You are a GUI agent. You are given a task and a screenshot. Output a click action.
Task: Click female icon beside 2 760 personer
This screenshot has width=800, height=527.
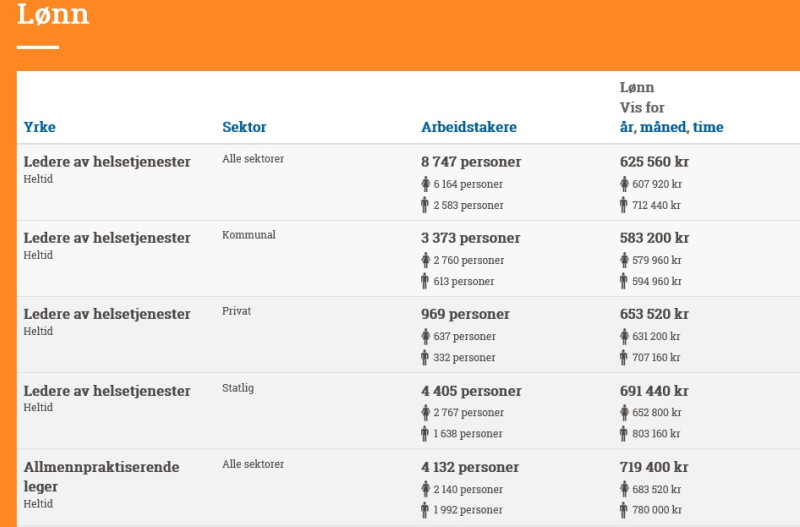coord(426,260)
